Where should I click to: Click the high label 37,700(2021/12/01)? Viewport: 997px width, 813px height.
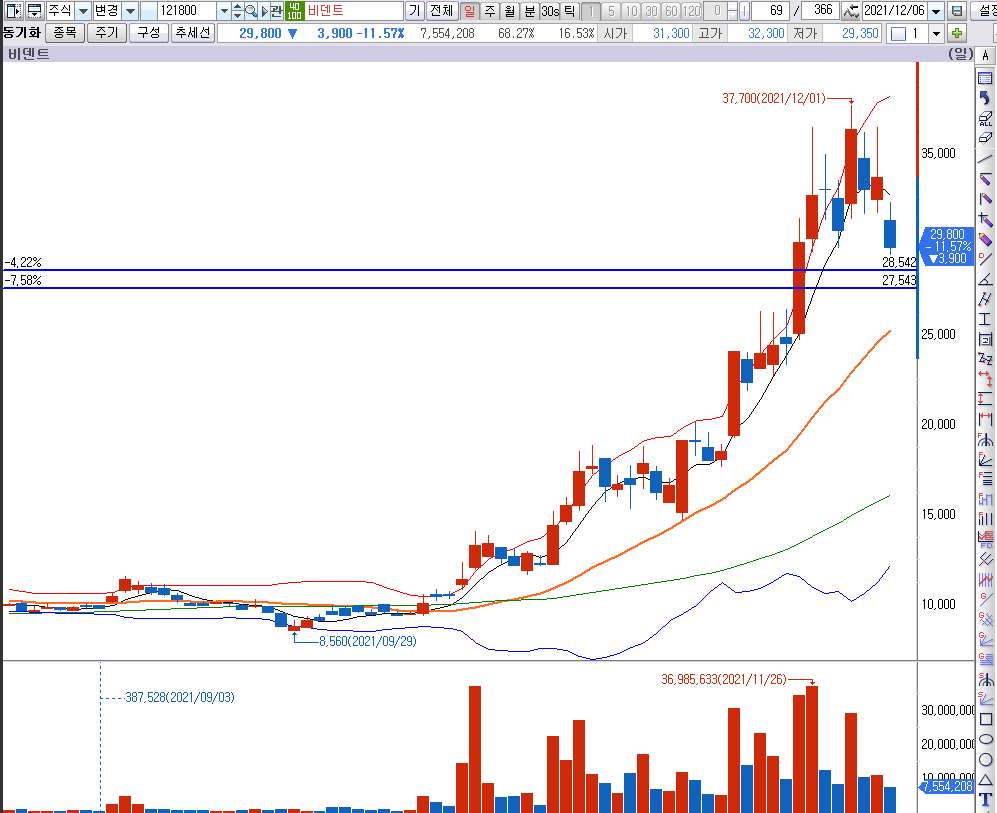pos(774,99)
